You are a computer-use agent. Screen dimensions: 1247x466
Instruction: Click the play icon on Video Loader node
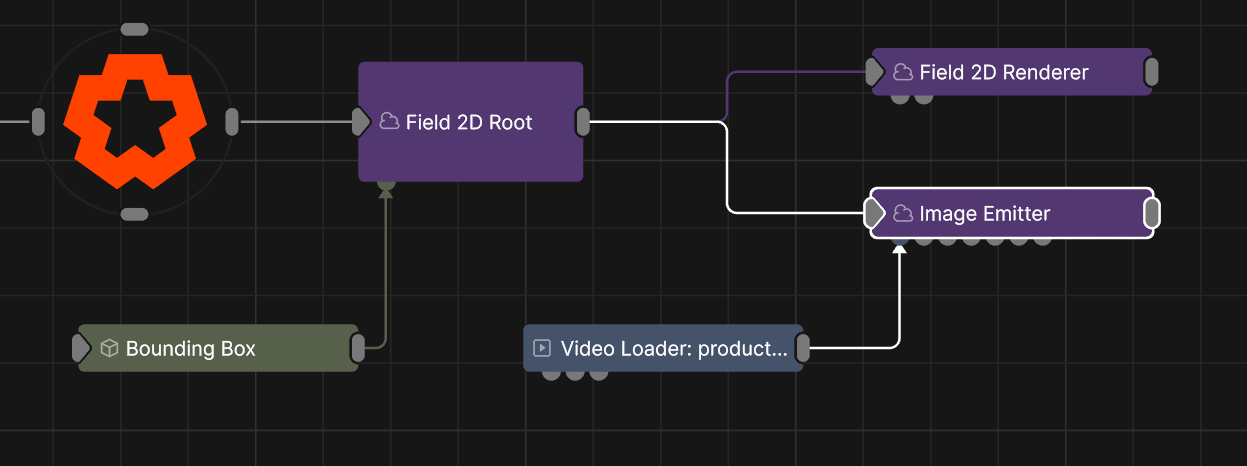(542, 348)
